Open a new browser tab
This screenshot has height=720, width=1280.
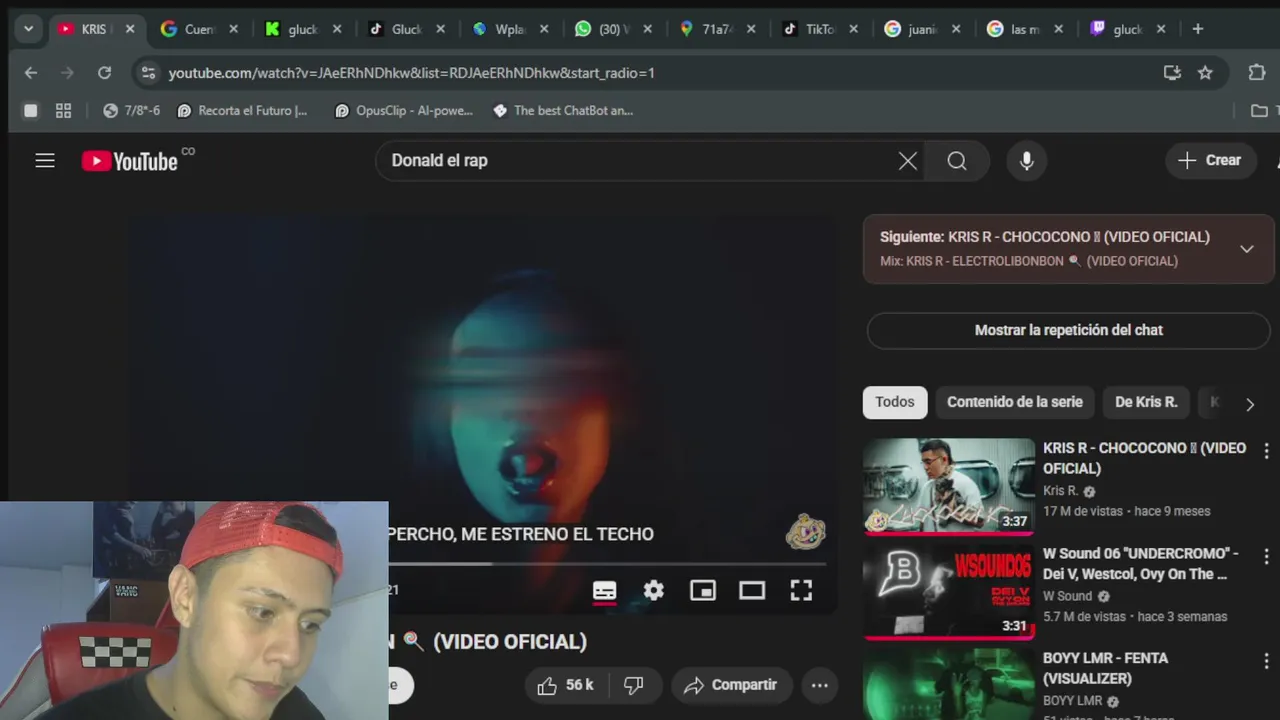click(1197, 29)
